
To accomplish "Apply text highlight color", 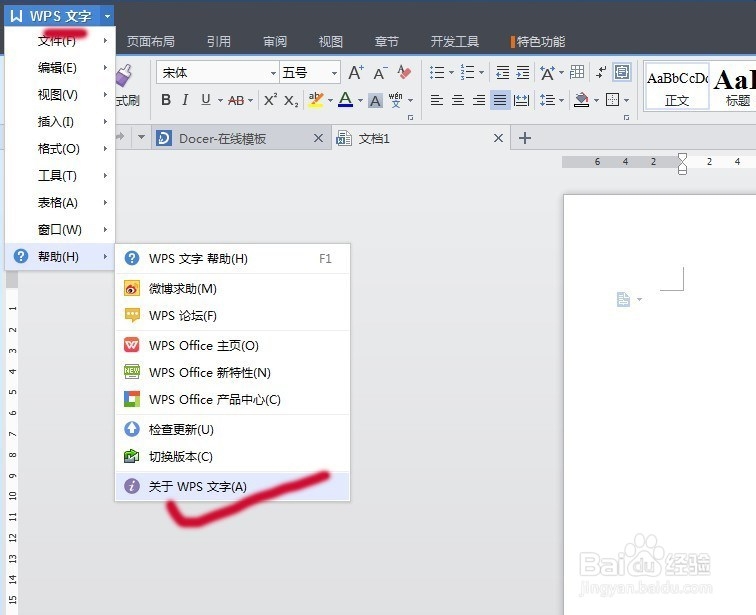I will (316, 100).
